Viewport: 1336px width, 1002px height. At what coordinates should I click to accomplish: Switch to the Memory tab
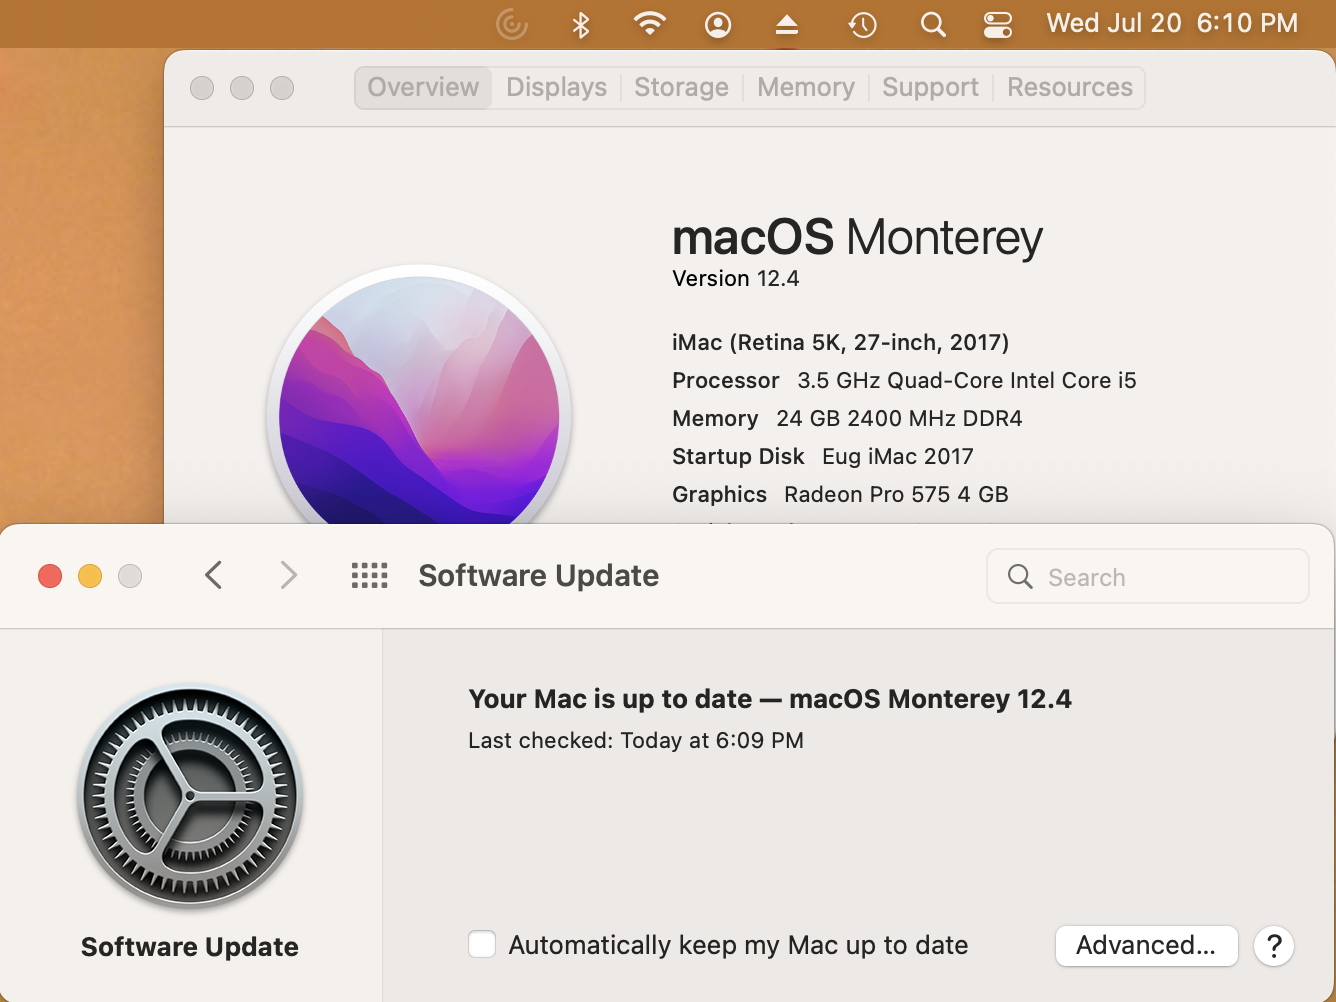point(806,88)
